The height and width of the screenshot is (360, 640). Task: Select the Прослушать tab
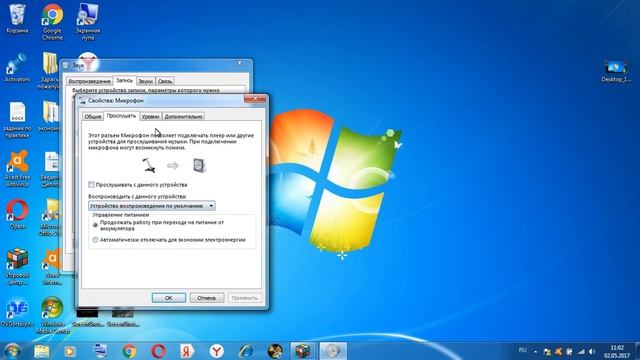click(x=121, y=116)
